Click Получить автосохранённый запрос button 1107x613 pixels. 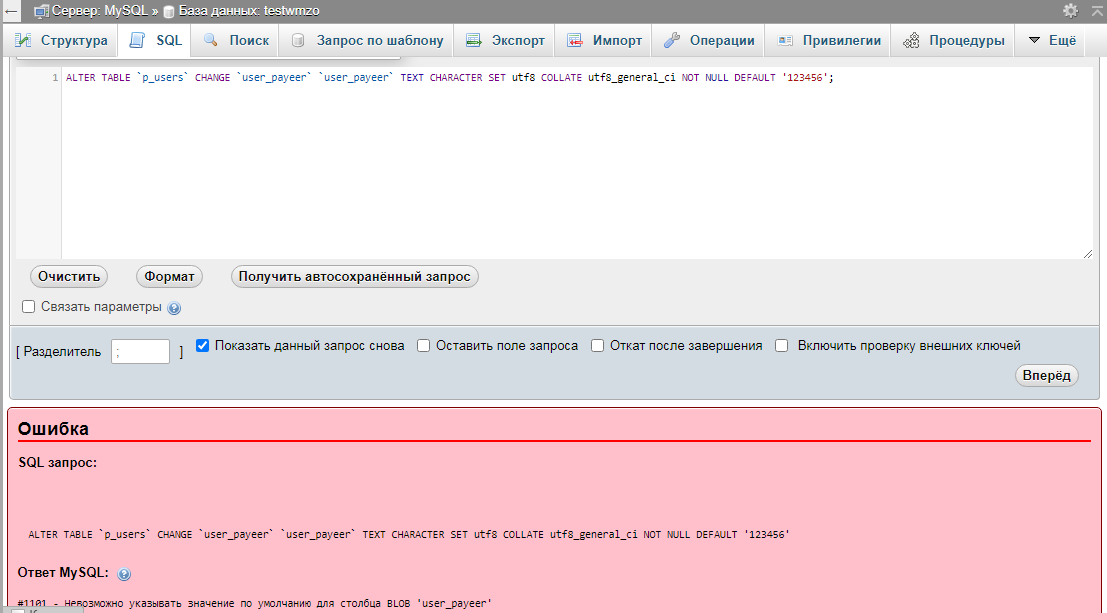[x=354, y=277]
